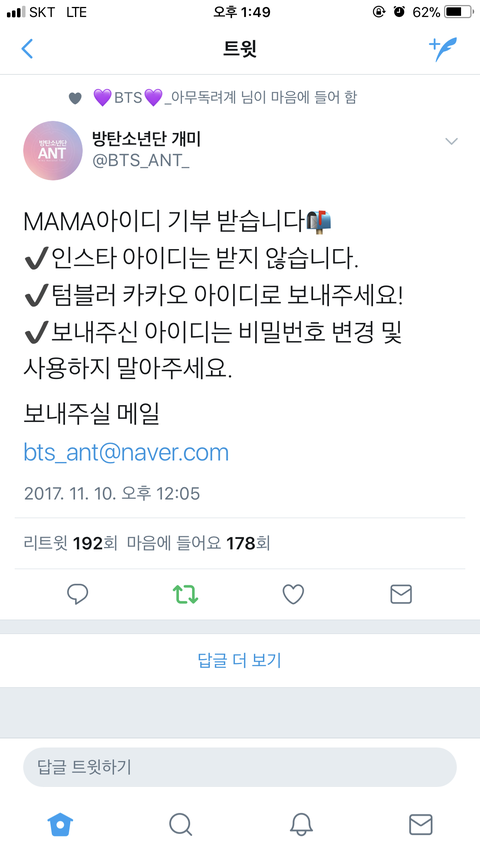This screenshot has height=853, width=480.
Task: View the 178 likes list
Action: 199,543
